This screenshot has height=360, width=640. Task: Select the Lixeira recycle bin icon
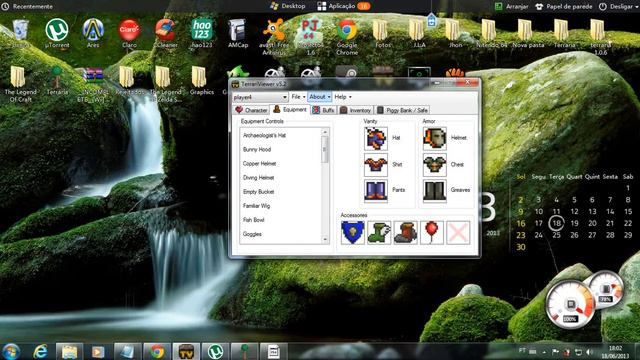tap(20, 33)
